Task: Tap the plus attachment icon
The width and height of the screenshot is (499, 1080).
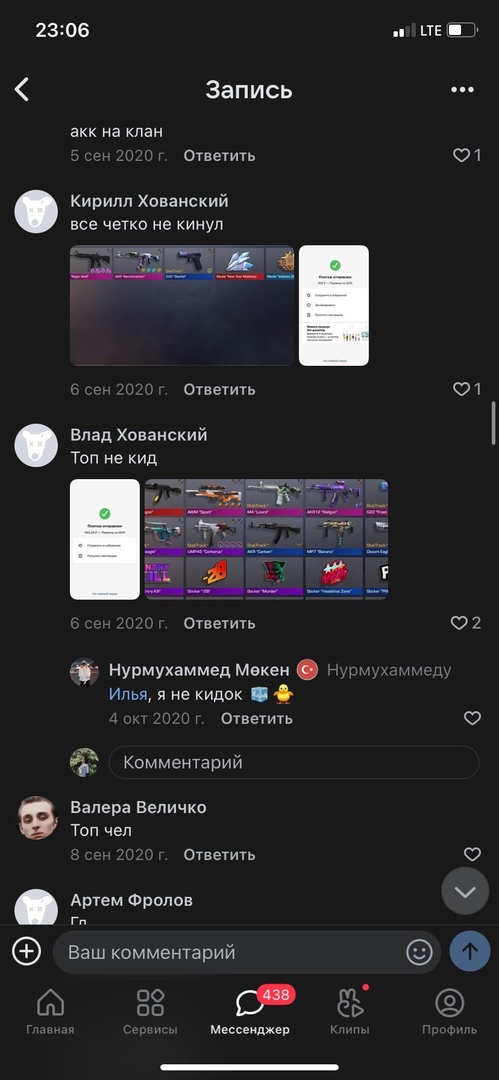Action: (x=26, y=952)
